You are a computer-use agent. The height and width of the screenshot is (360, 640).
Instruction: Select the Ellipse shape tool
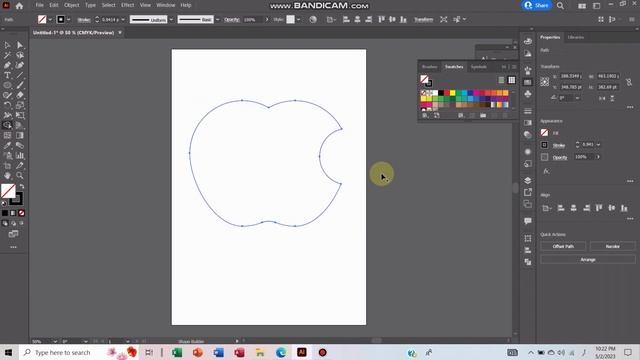pos(7,85)
